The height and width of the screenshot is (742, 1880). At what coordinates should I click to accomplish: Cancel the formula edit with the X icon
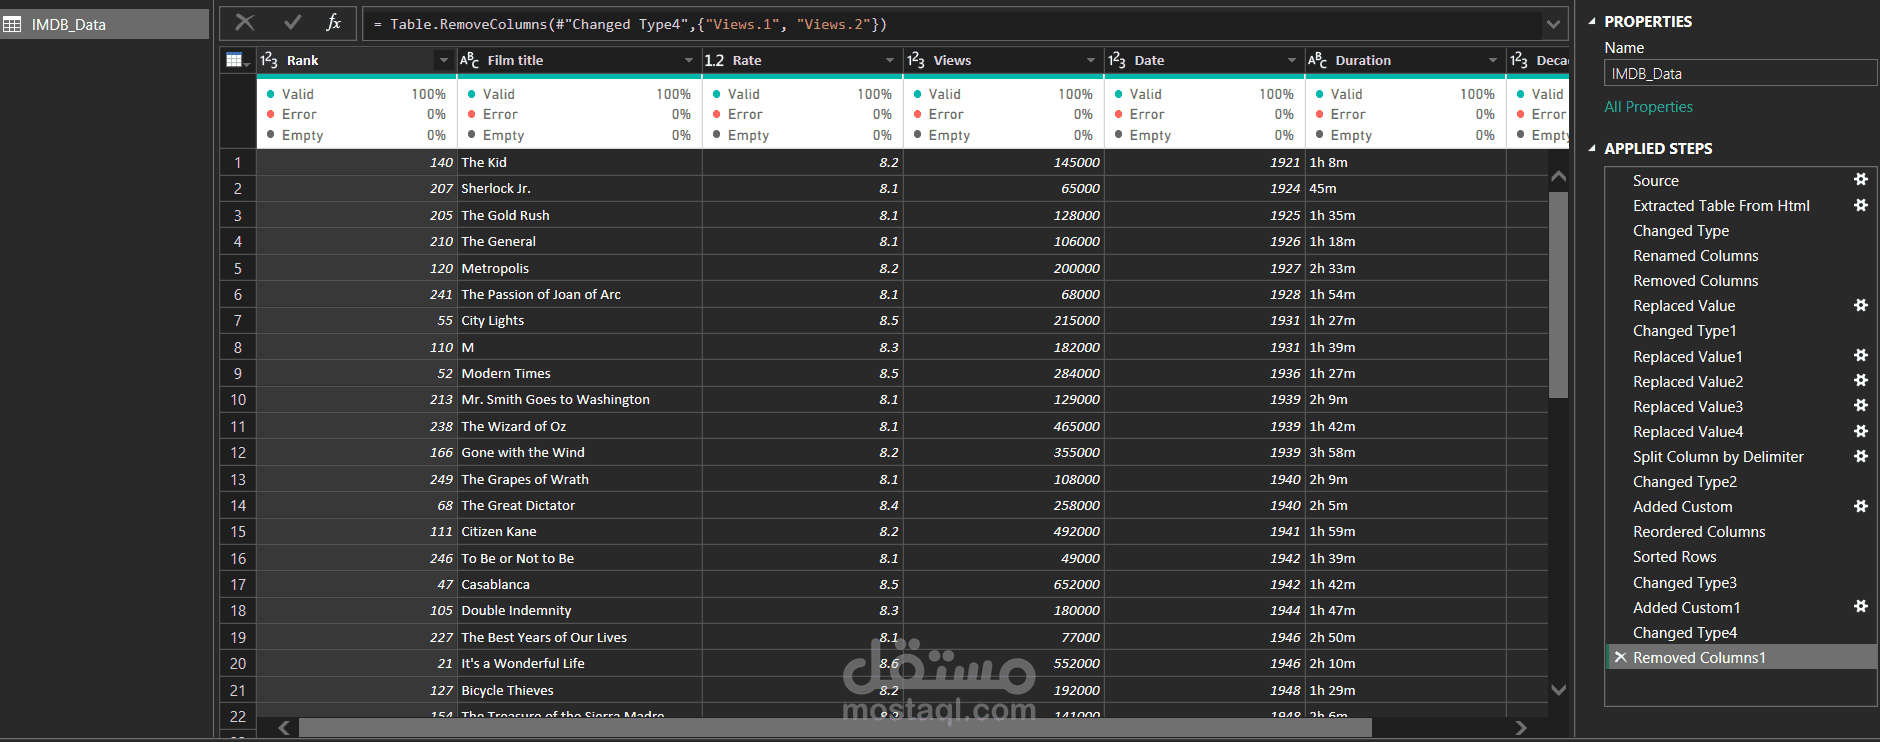[x=245, y=23]
